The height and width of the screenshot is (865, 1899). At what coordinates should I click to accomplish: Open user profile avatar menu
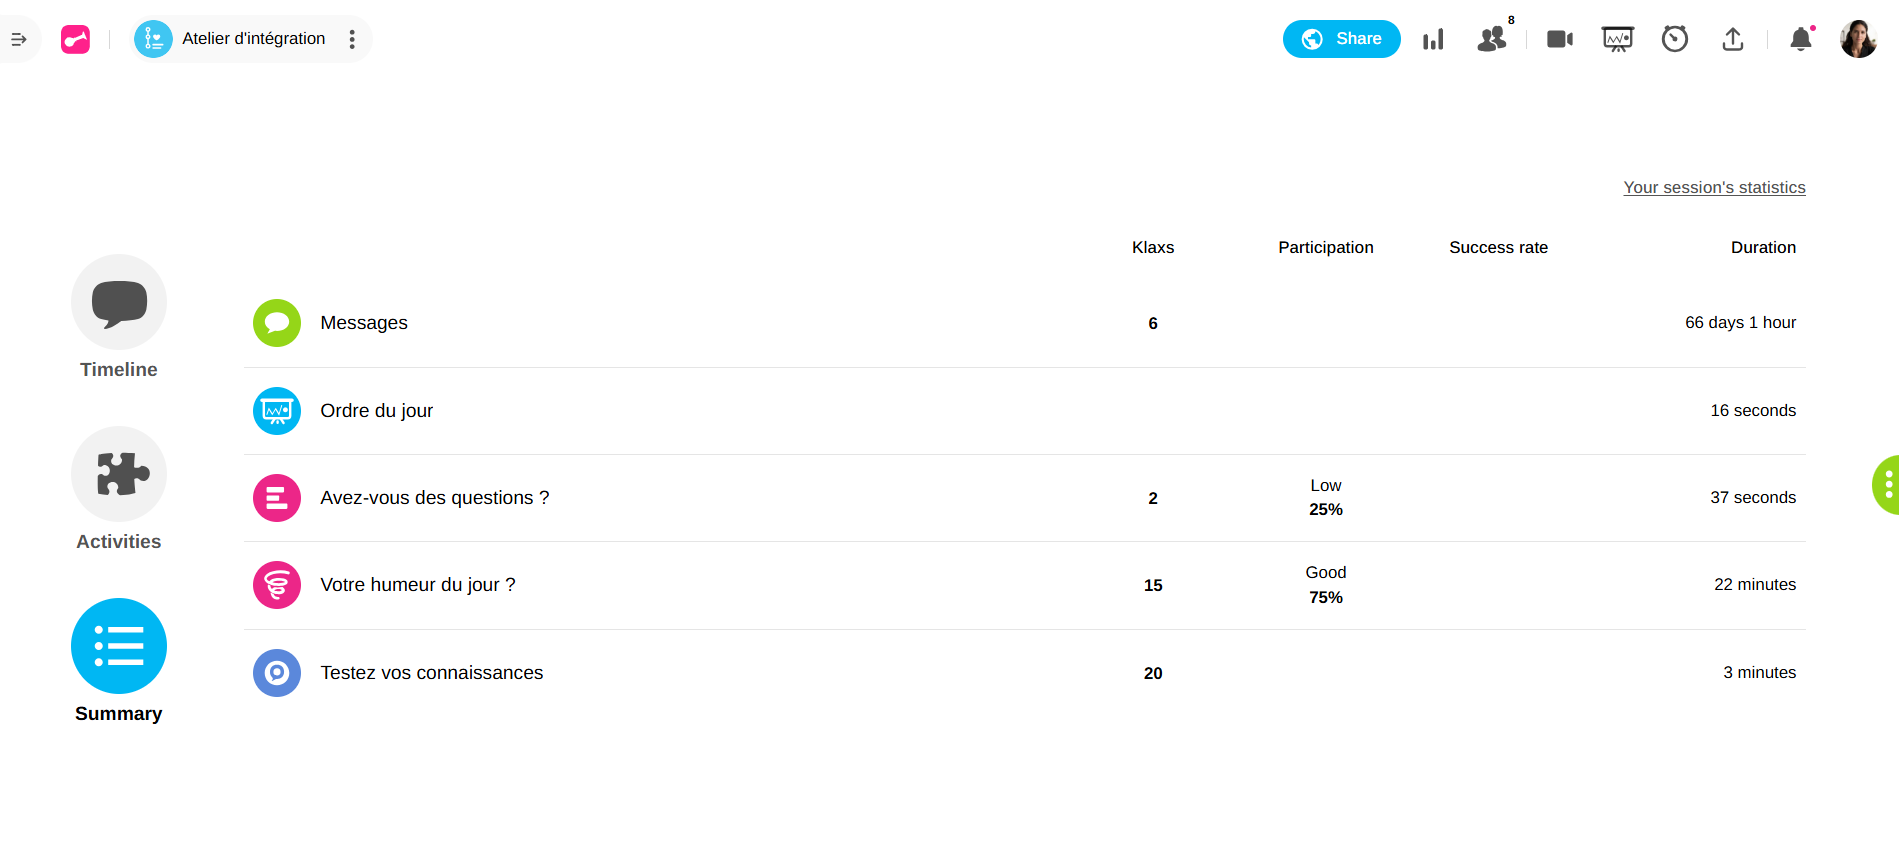[1858, 39]
